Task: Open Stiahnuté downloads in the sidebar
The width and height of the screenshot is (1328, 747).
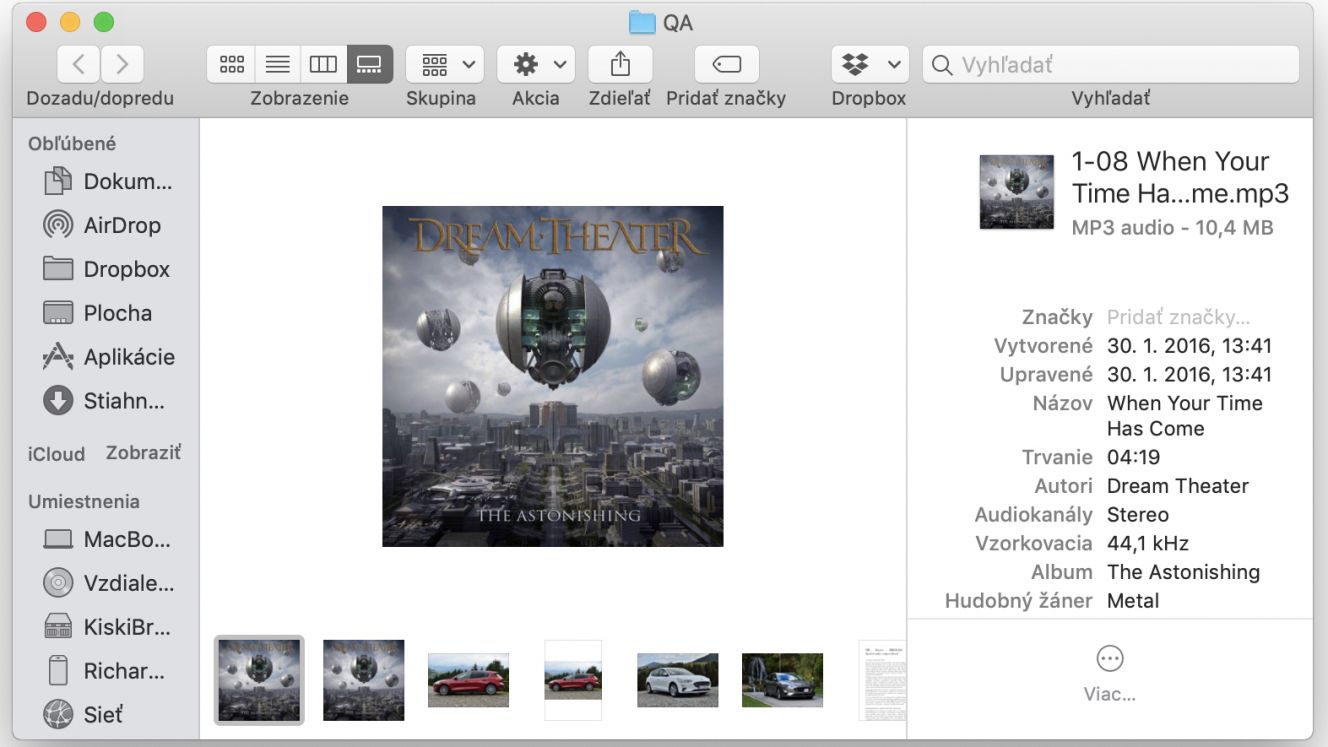Action: 104,401
